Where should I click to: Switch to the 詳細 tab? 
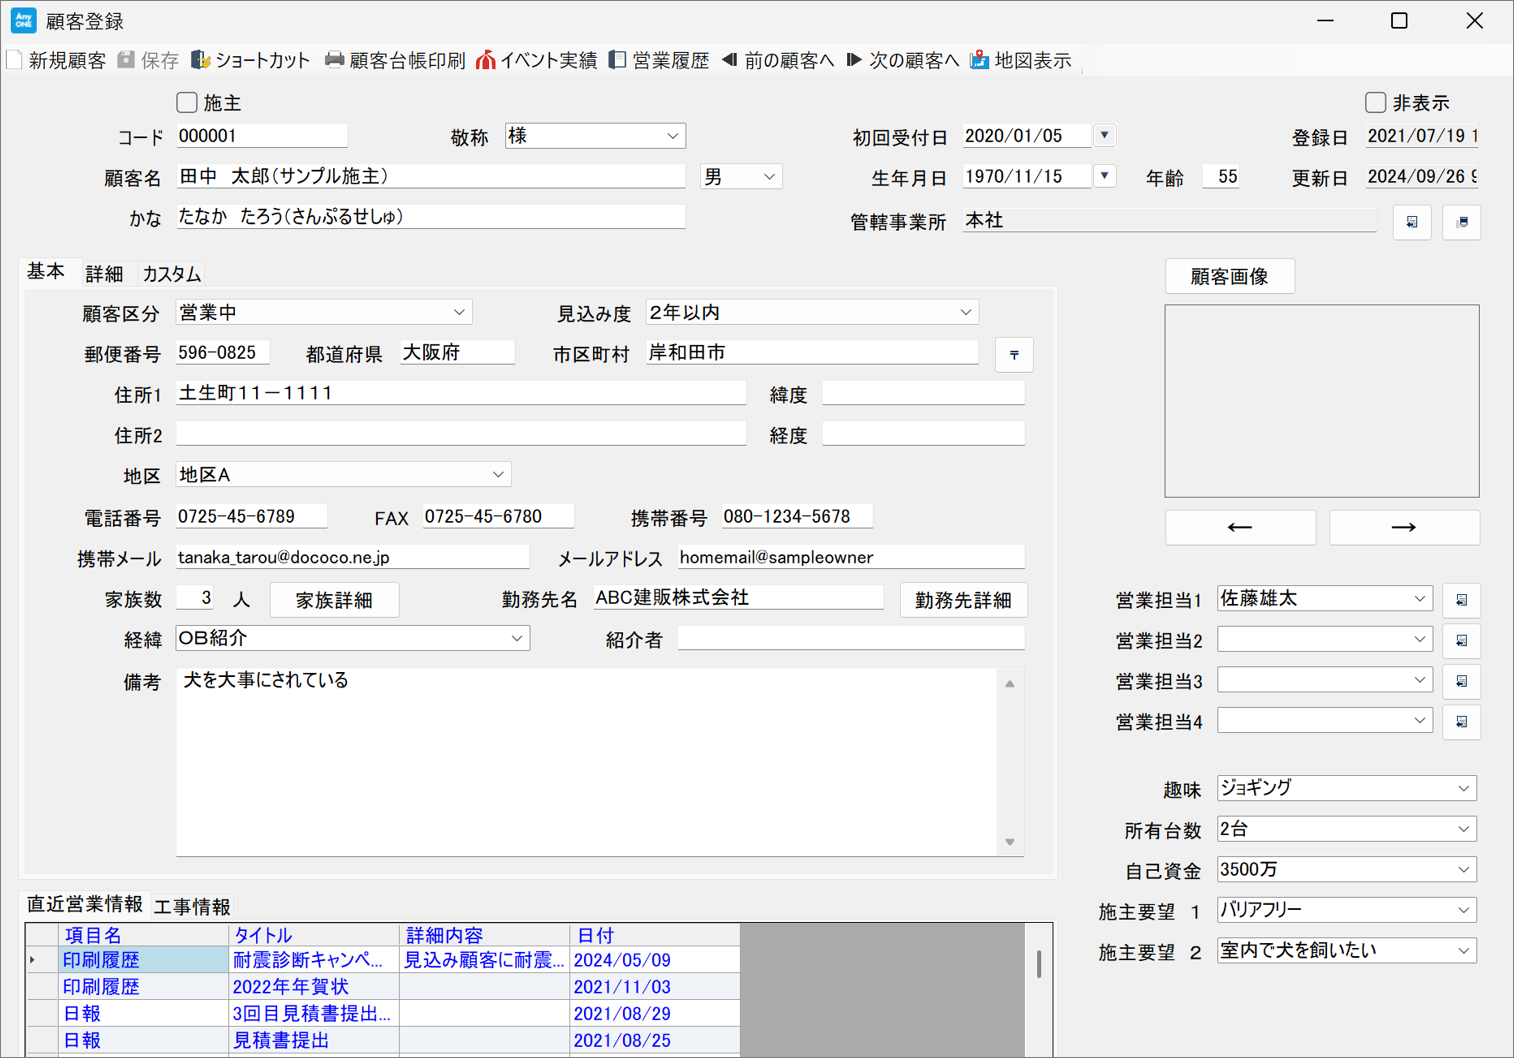[104, 274]
